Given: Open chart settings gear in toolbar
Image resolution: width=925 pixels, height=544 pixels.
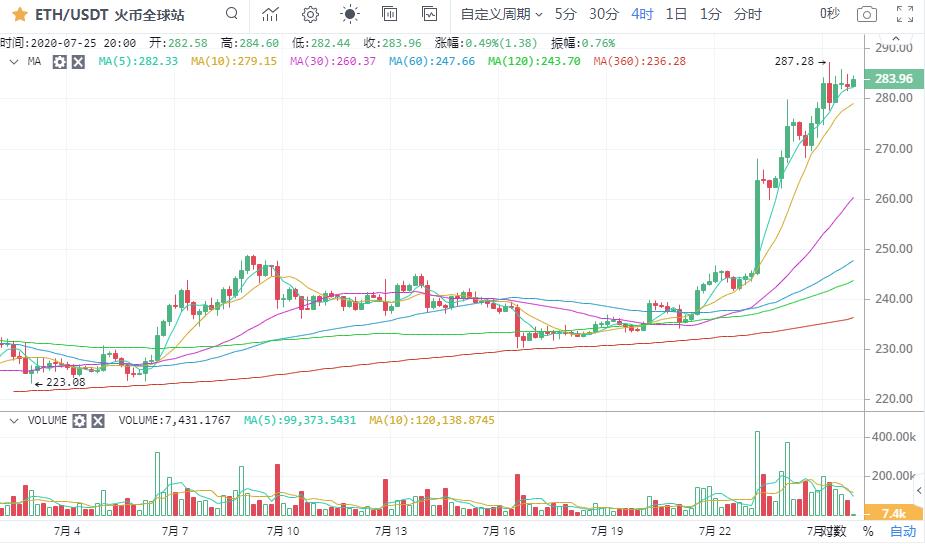Looking at the screenshot, I should [x=310, y=14].
